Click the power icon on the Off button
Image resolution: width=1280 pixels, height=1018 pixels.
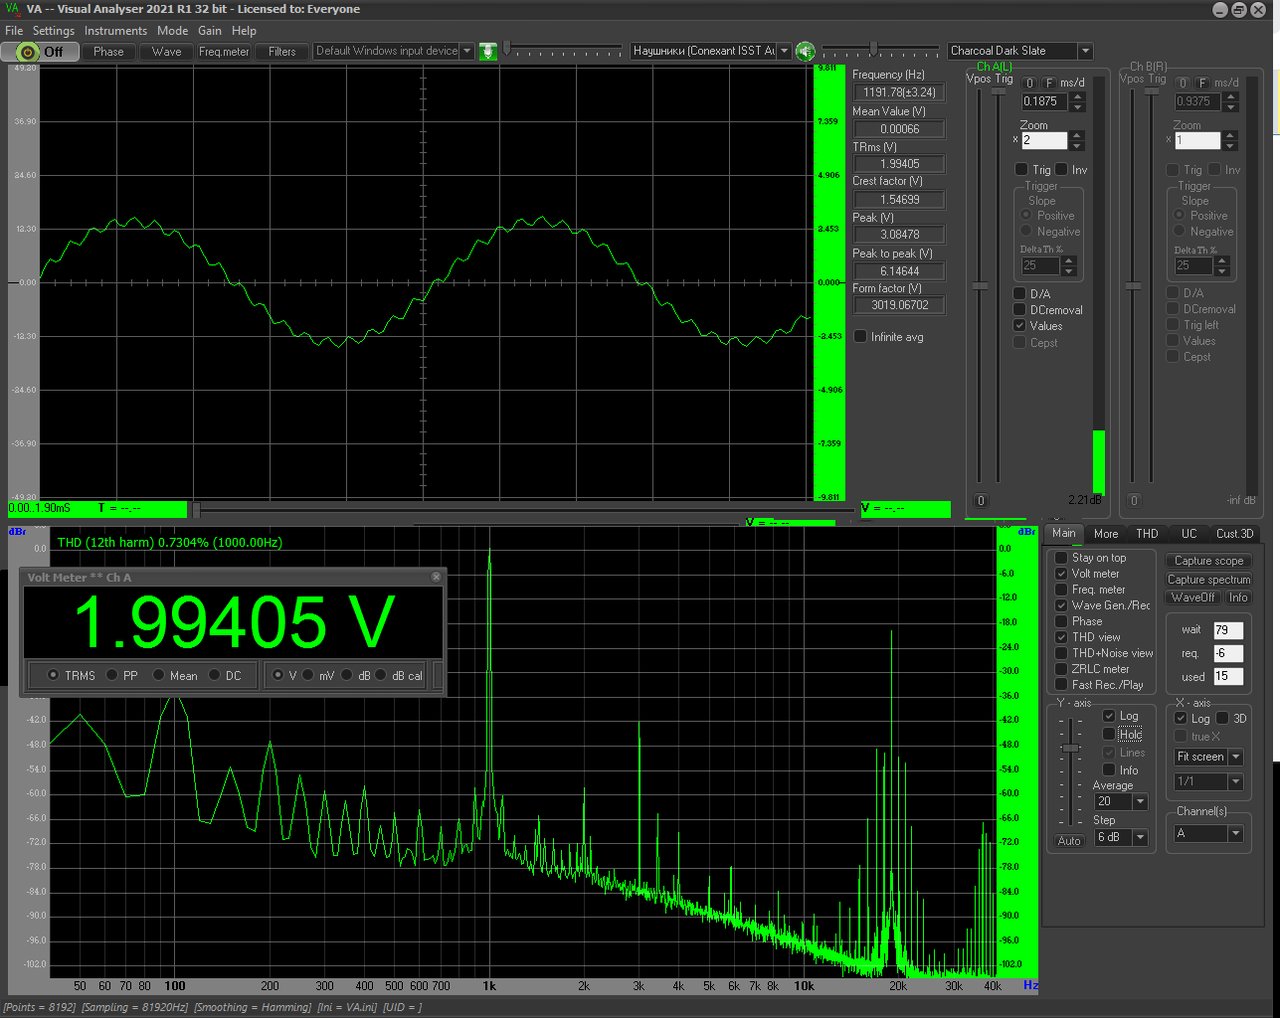[x=28, y=52]
